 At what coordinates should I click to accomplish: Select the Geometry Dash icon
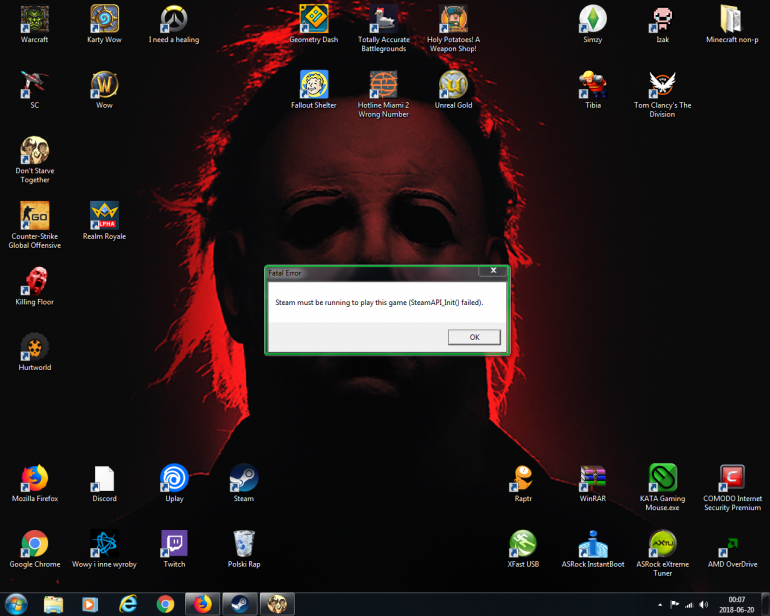tap(313, 24)
